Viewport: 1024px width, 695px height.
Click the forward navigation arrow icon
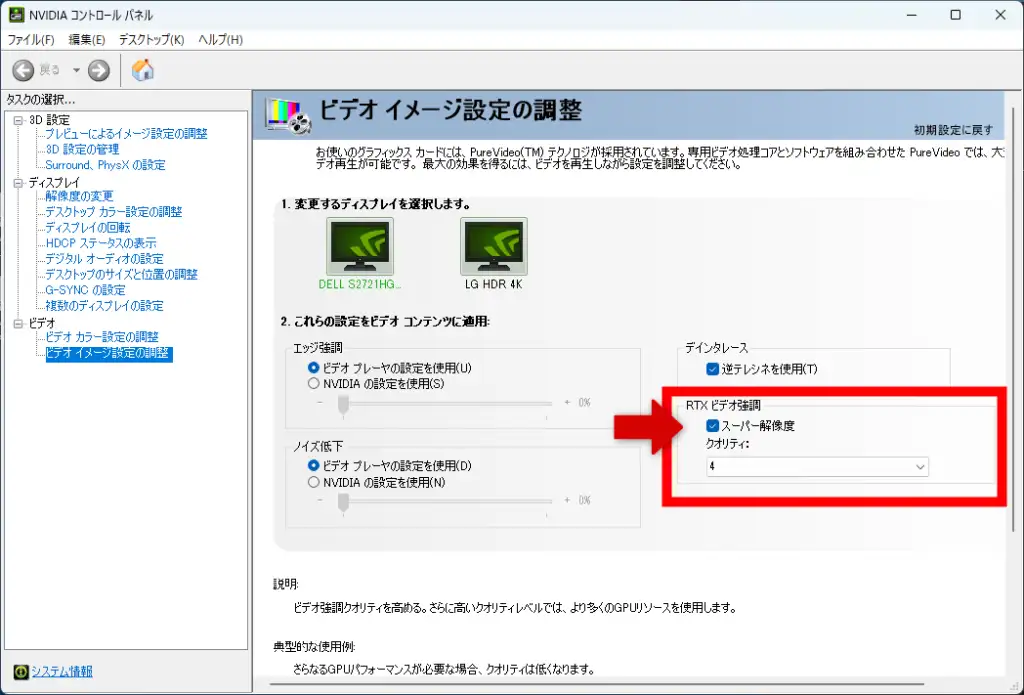pyautogui.click(x=97, y=70)
